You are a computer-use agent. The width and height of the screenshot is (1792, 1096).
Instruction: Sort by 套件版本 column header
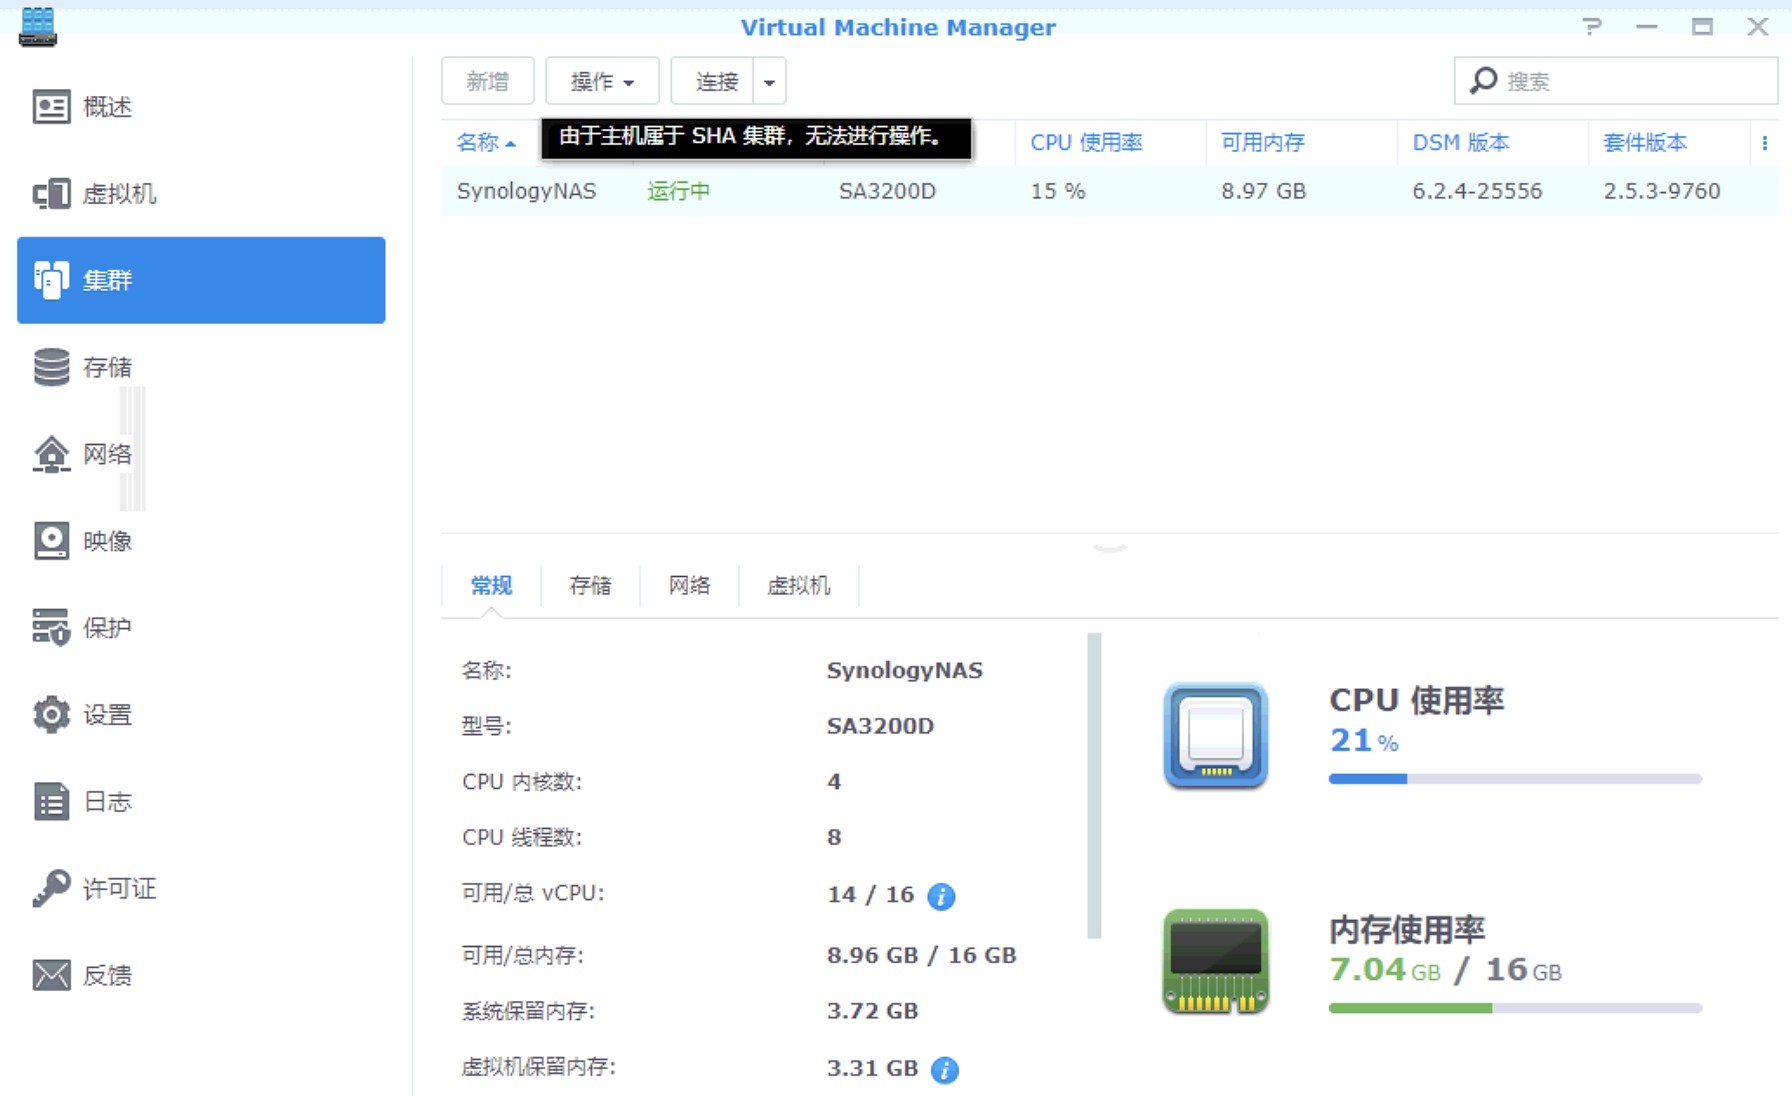[1646, 143]
